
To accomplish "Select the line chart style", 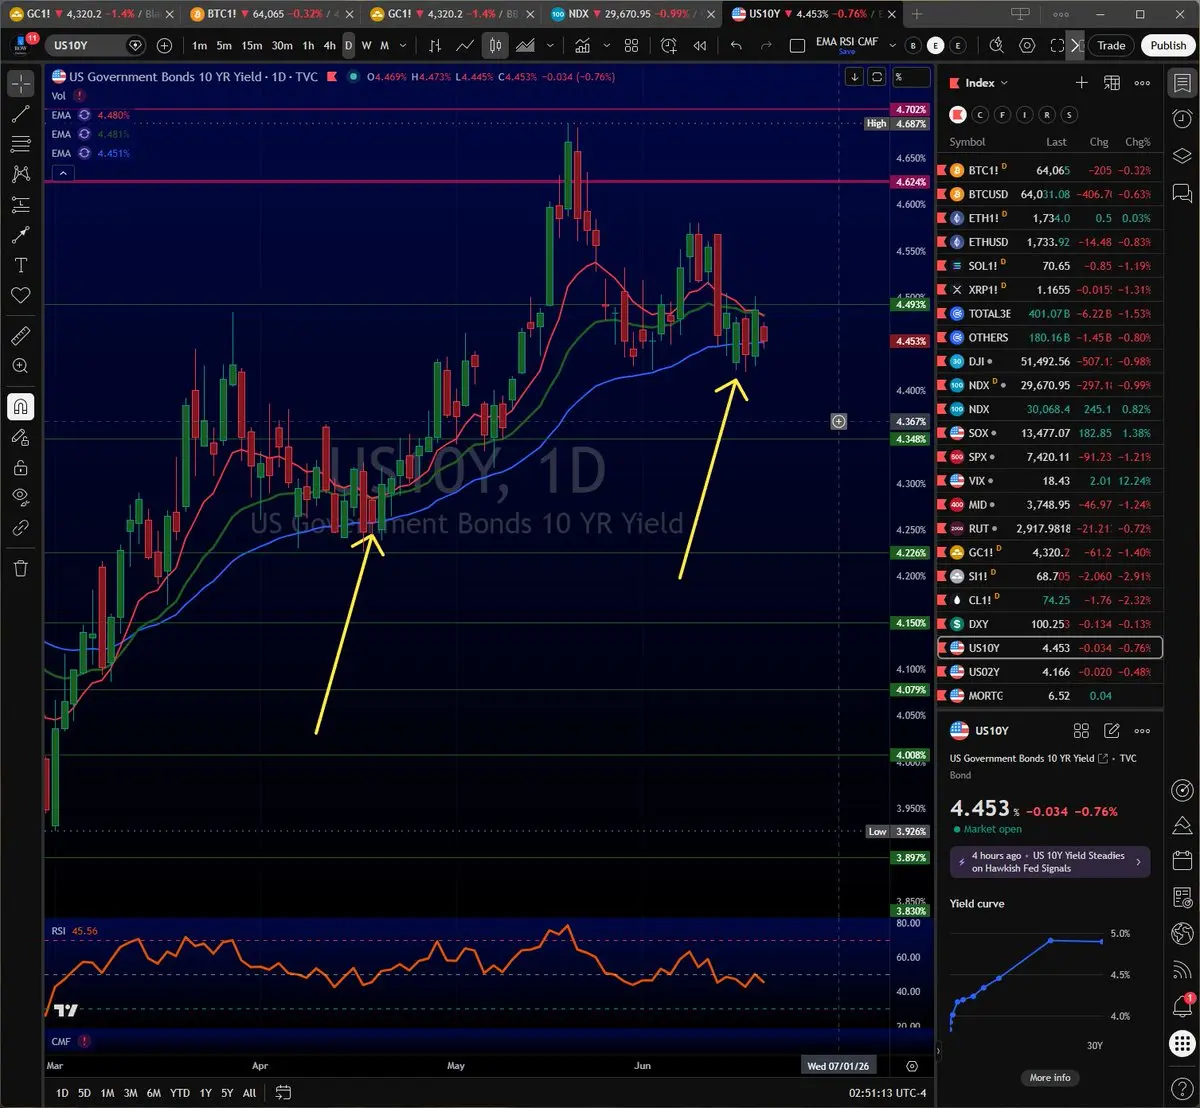I will [465, 46].
